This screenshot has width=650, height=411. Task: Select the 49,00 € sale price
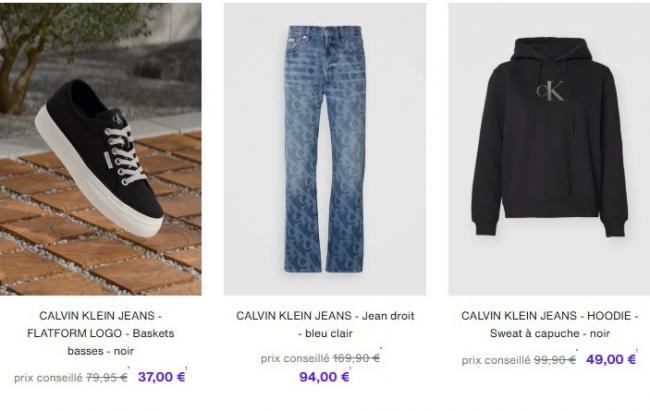611,359
